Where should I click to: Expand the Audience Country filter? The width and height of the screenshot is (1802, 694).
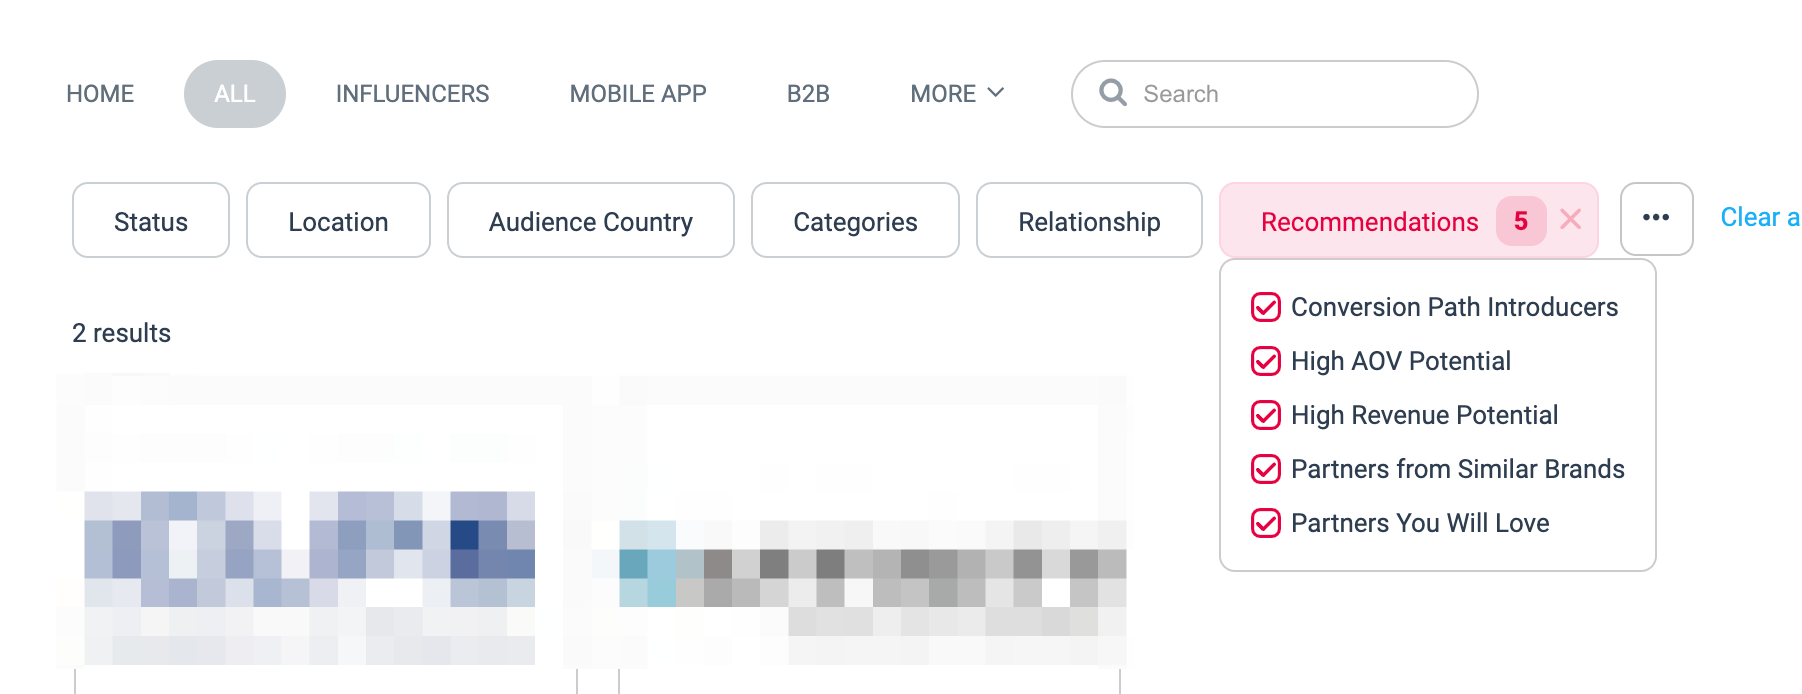[590, 221]
